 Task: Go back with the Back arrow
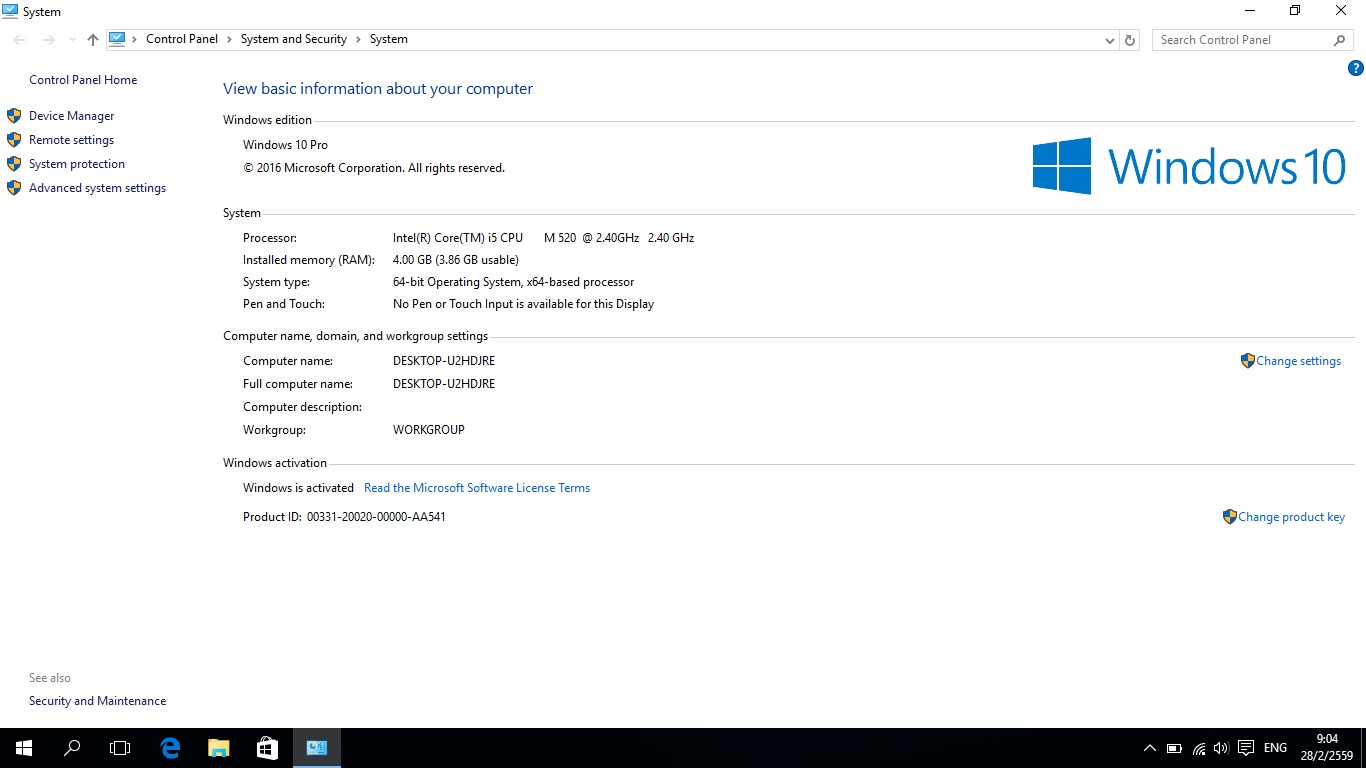[20, 40]
